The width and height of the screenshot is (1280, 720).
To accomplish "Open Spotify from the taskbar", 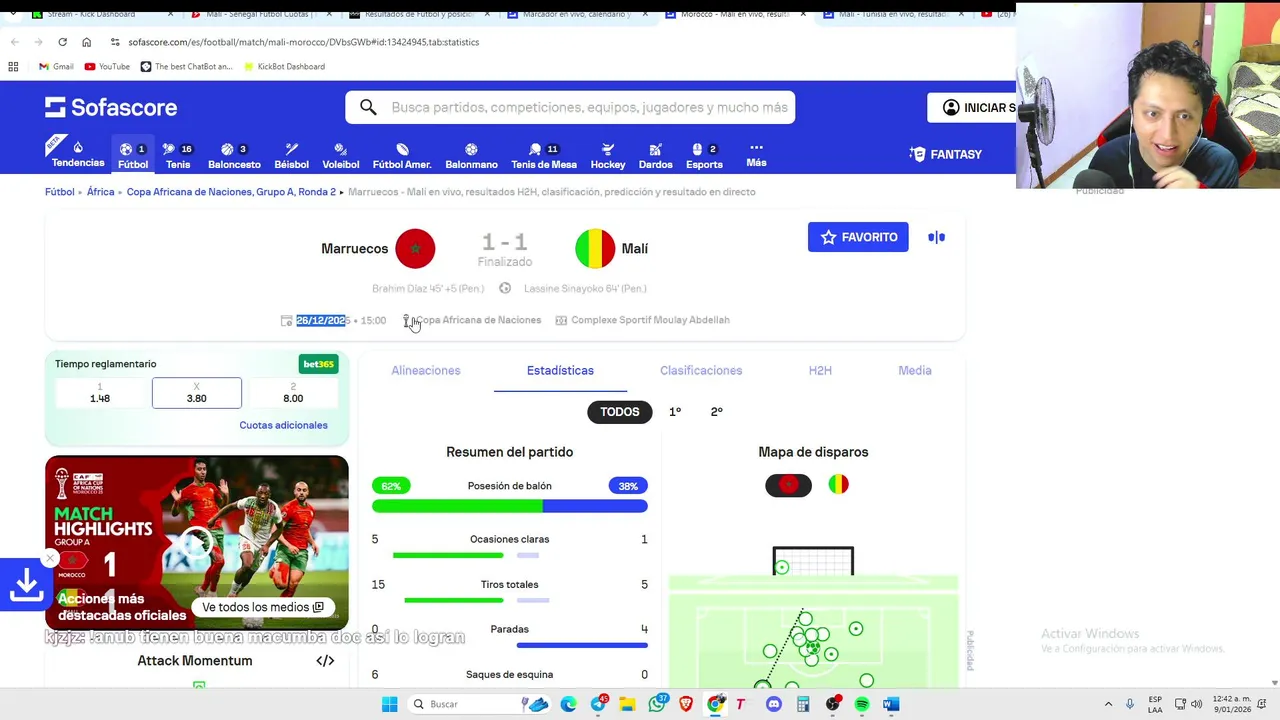I will [x=862, y=704].
